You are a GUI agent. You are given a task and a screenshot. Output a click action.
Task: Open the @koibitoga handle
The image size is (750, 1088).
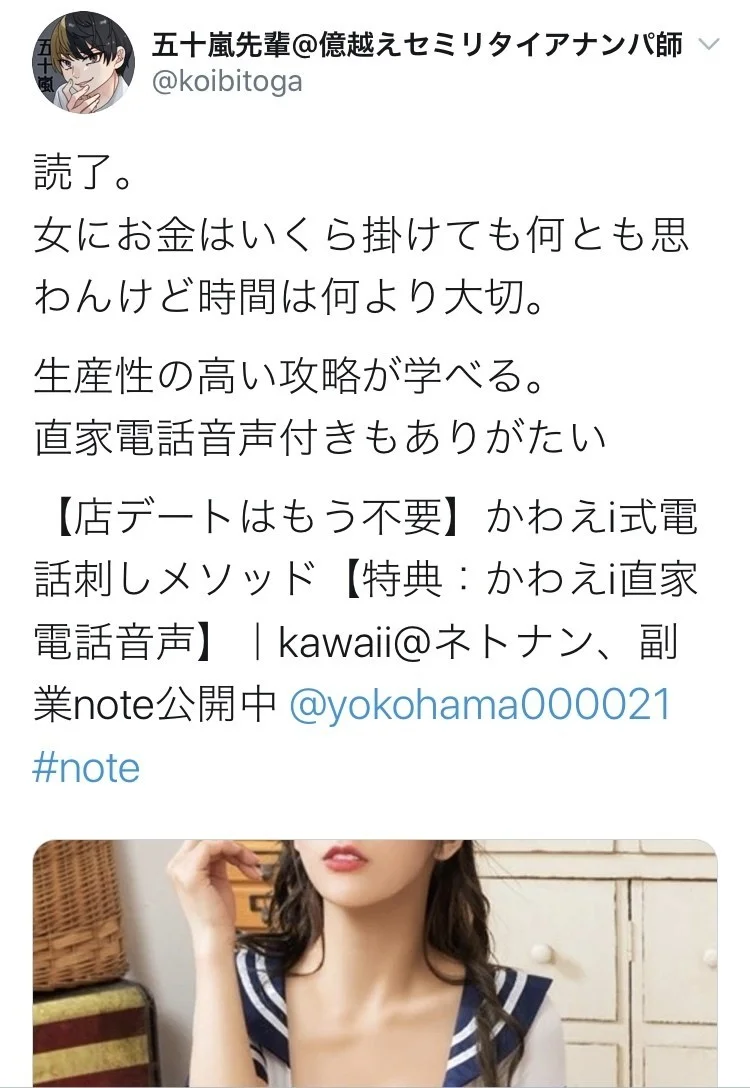(227, 82)
